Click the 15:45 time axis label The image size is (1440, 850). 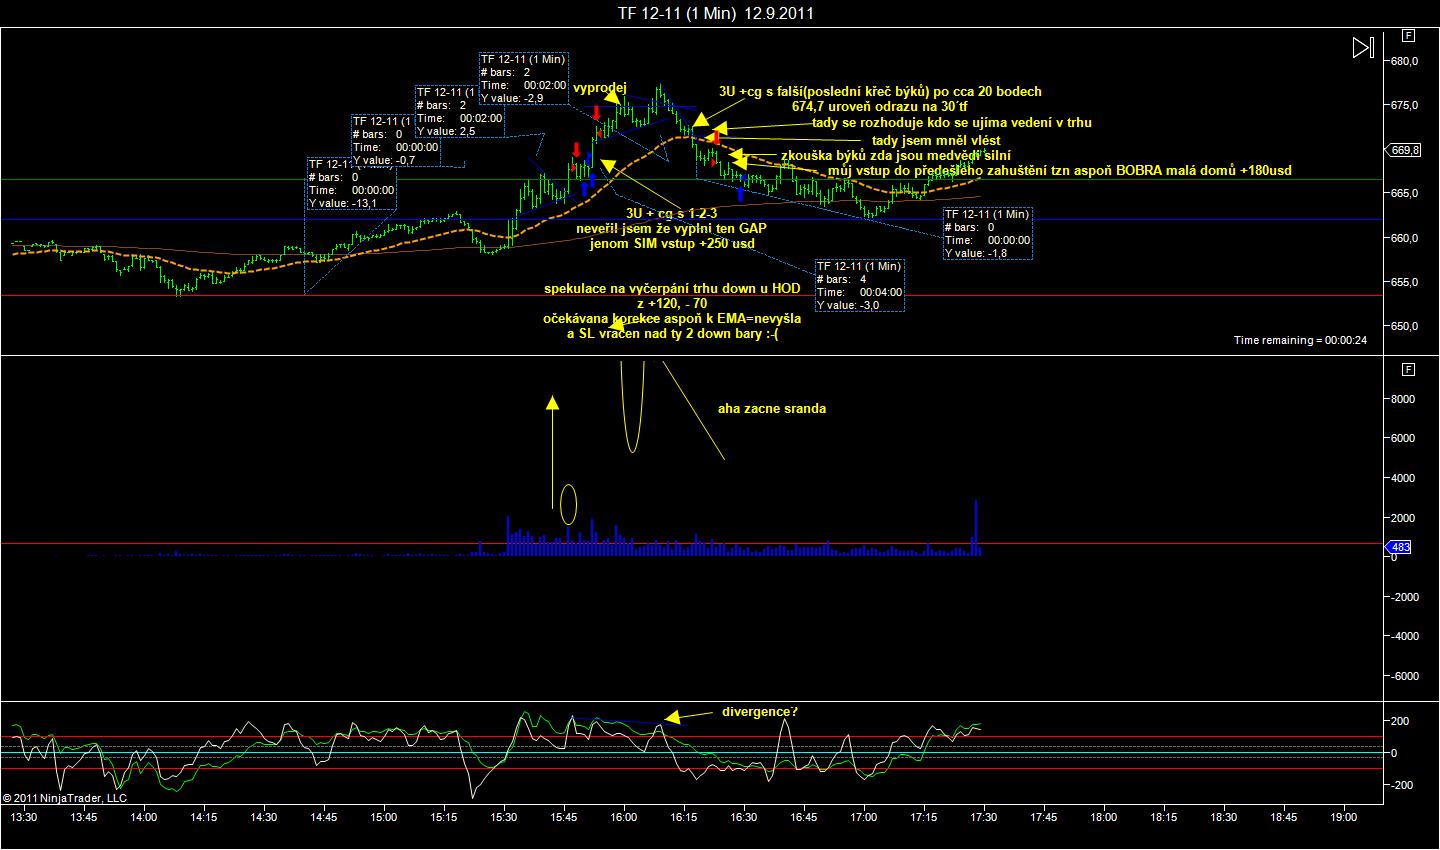click(x=564, y=816)
